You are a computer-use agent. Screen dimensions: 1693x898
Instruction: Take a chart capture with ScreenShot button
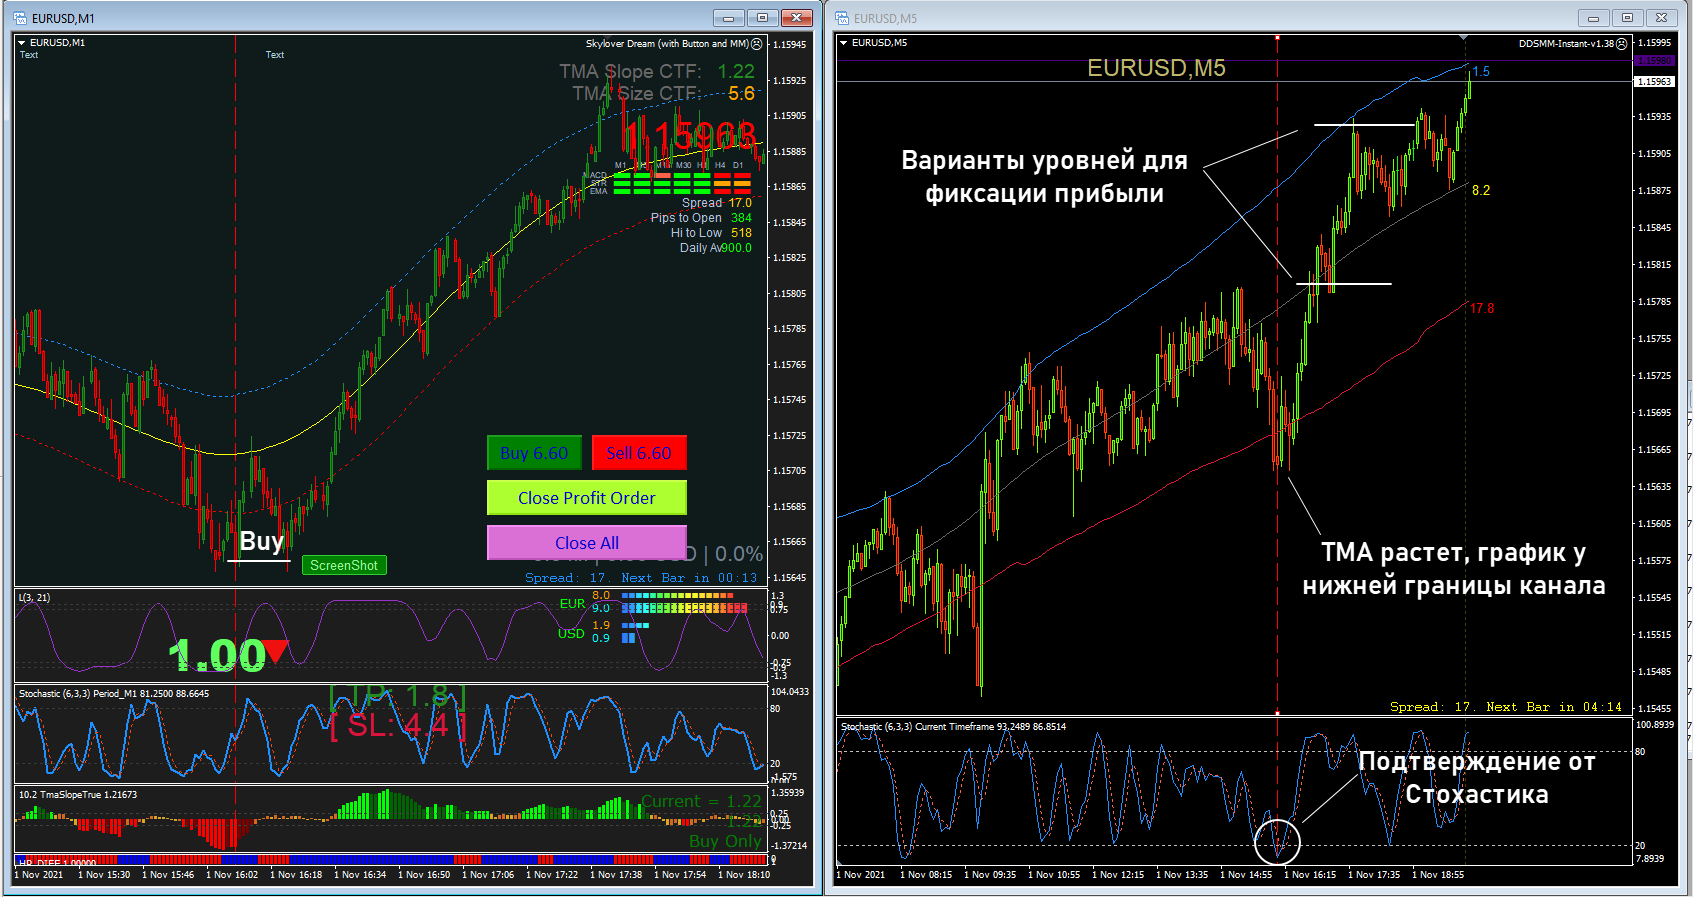(343, 565)
